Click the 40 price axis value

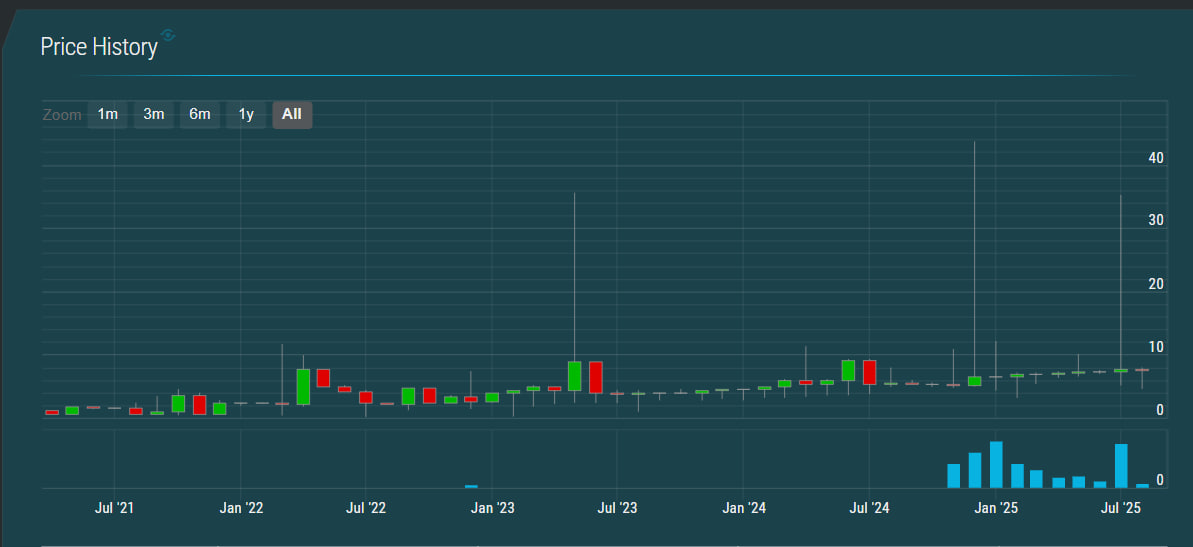pyautogui.click(x=1156, y=158)
